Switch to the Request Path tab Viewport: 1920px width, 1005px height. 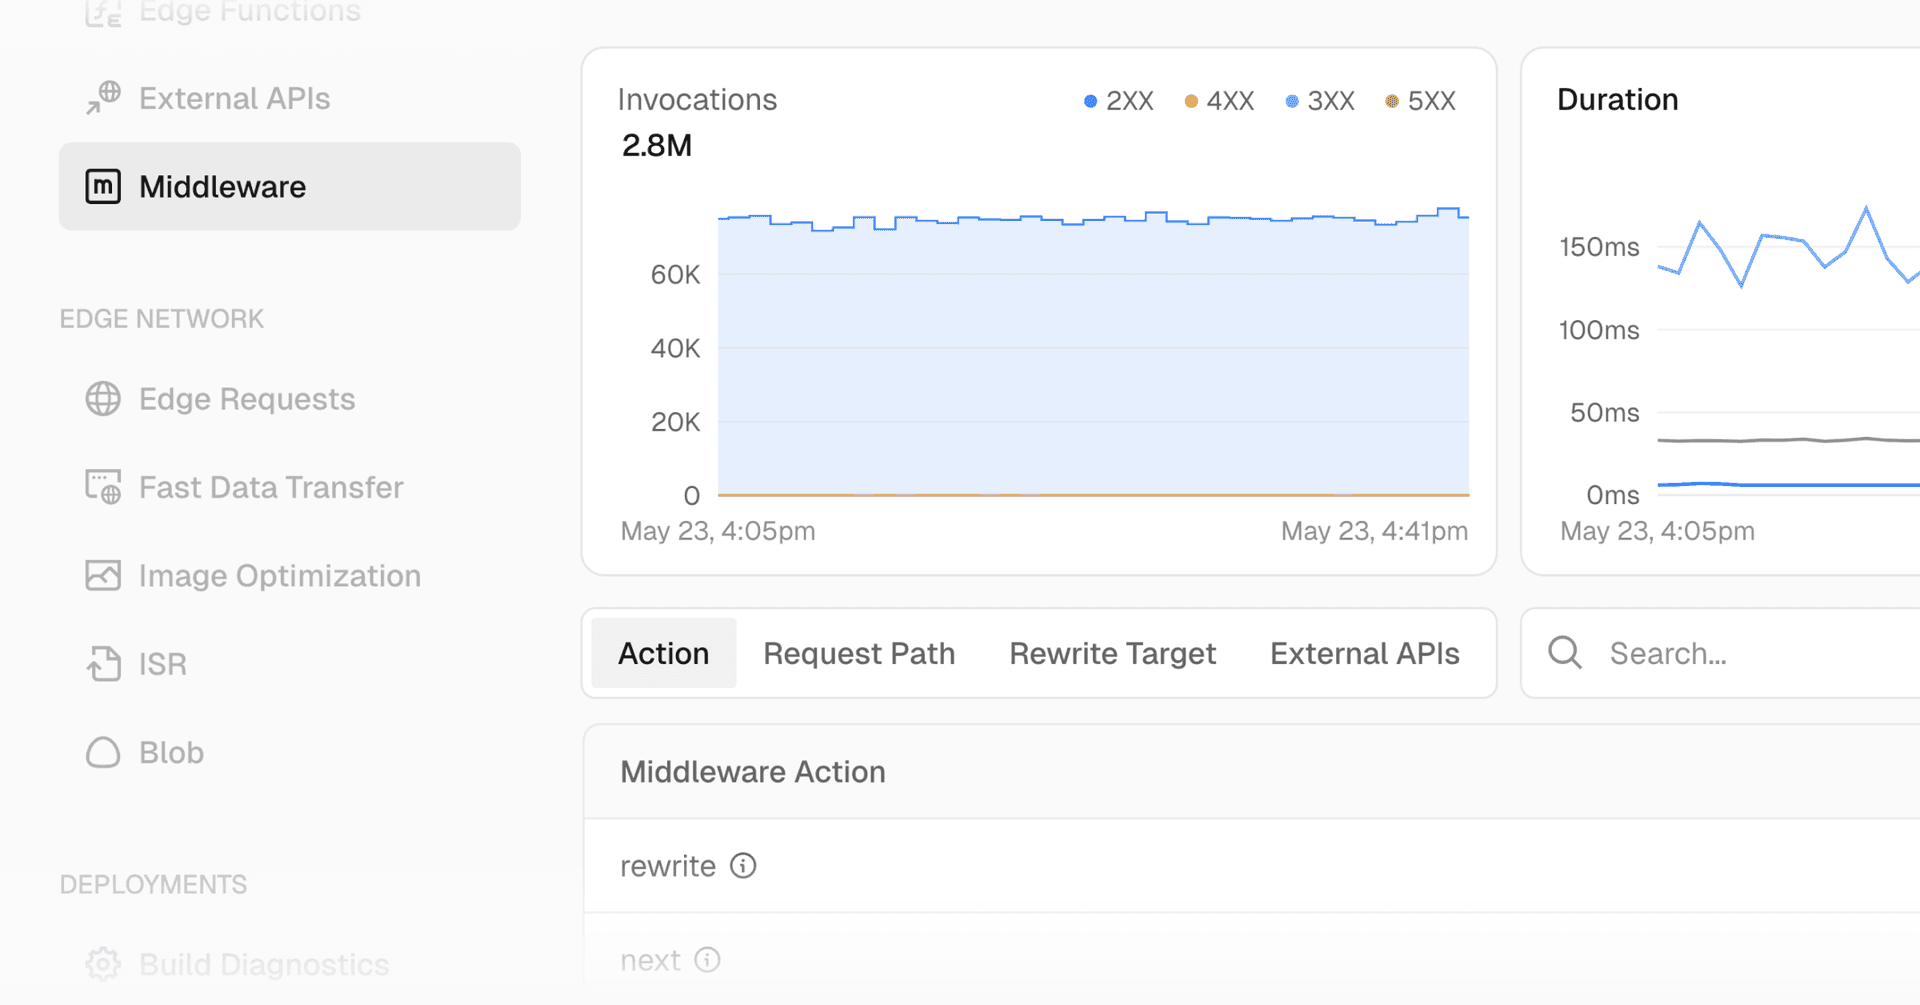(x=859, y=653)
